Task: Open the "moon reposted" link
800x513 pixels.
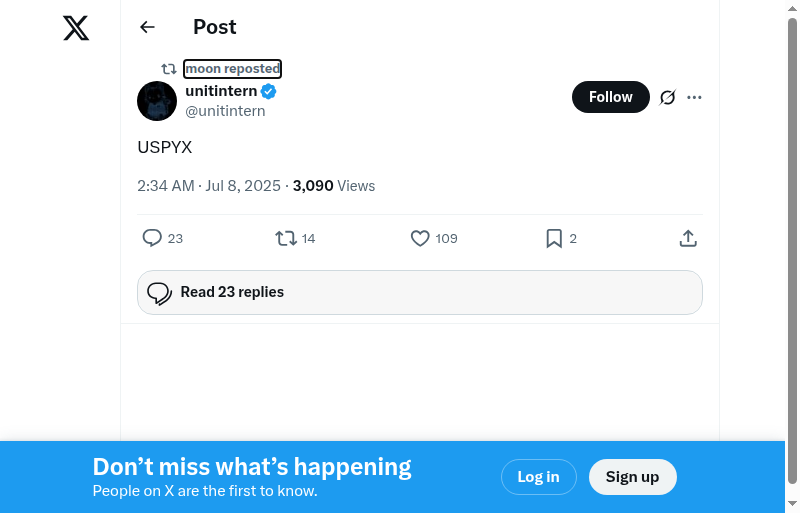Action: pos(232,69)
